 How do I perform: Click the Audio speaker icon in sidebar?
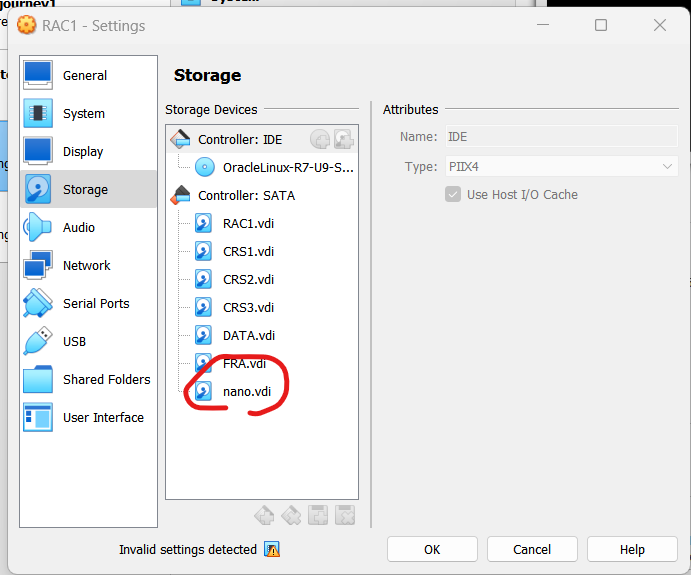click(x=38, y=227)
